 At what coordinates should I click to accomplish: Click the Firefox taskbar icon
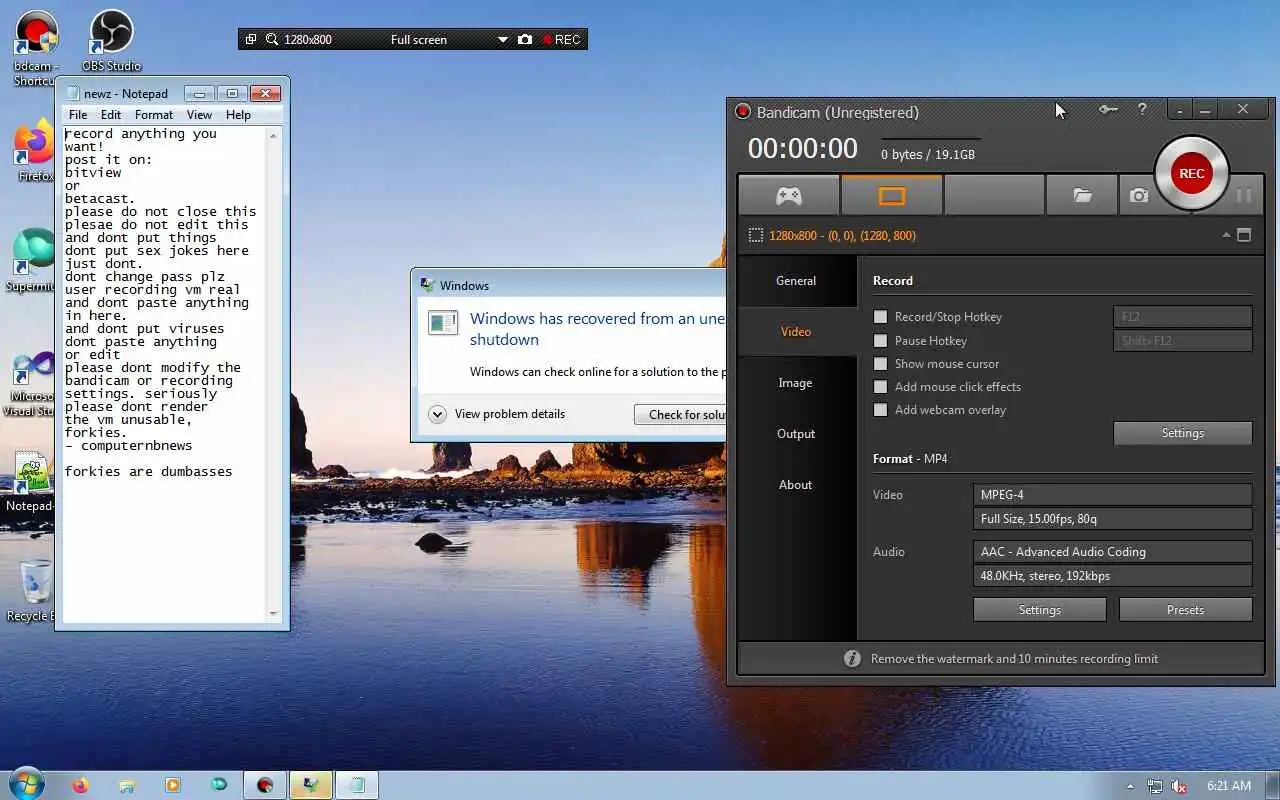tap(80, 786)
